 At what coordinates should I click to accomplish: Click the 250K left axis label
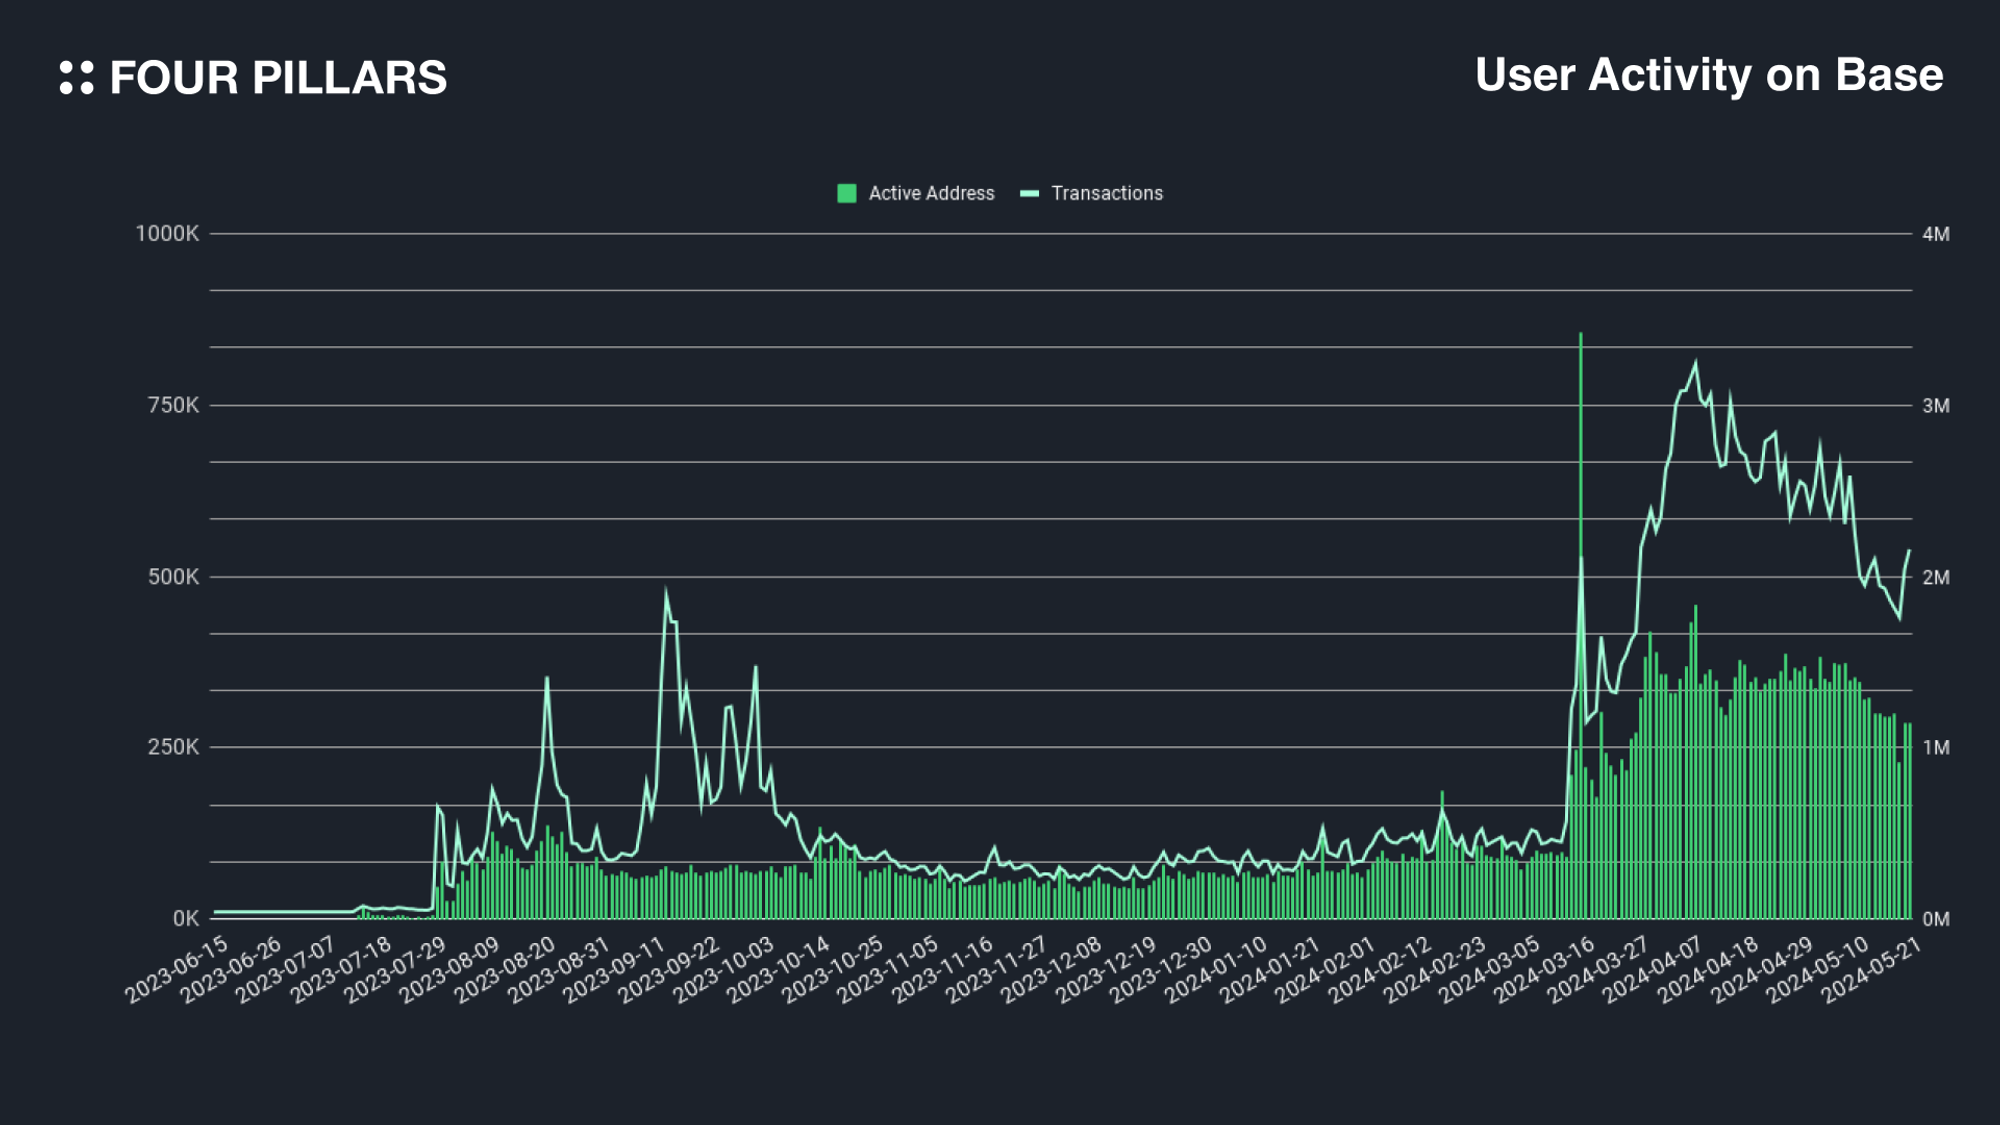point(173,747)
